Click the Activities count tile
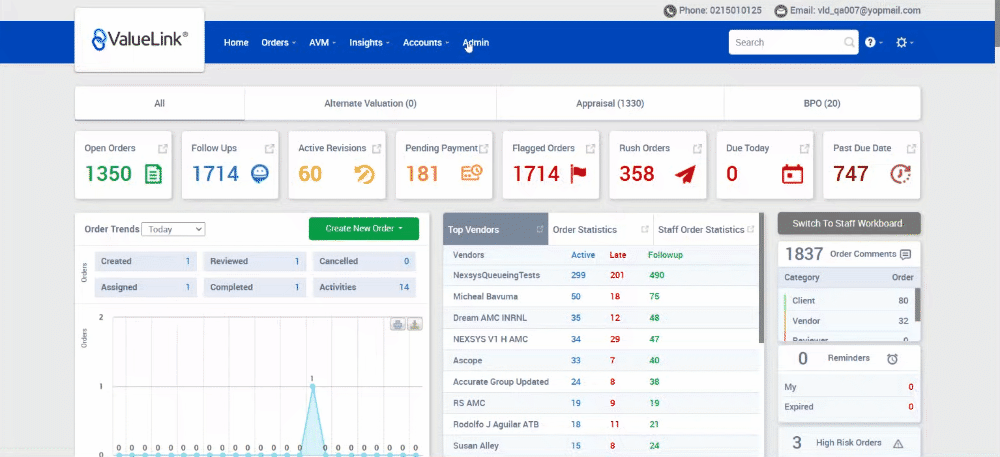The height and width of the screenshot is (457, 1000). pyautogui.click(x=364, y=287)
